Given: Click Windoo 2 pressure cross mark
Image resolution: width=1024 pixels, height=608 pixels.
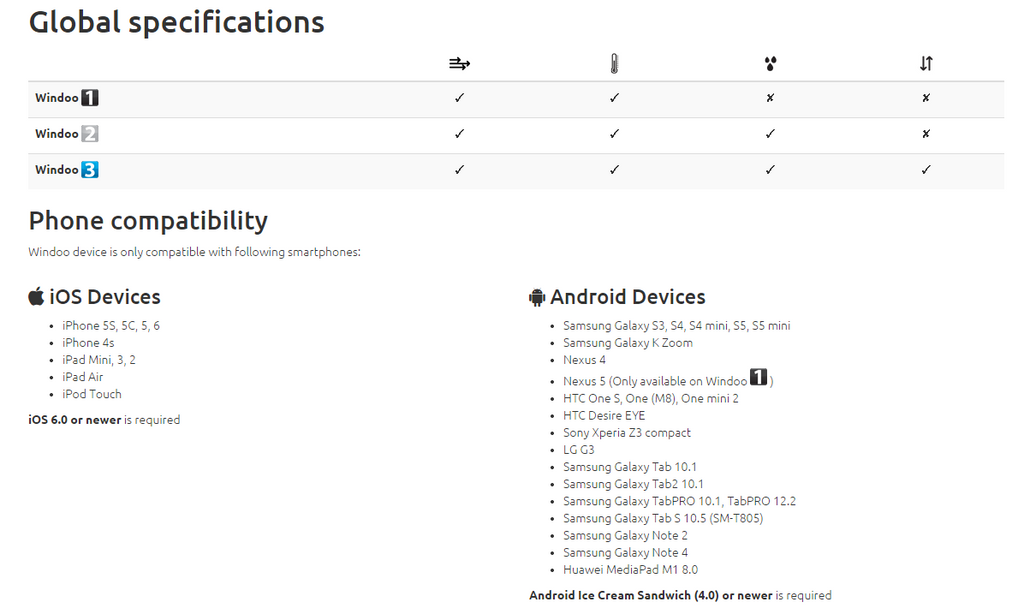Looking at the screenshot, I should pos(926,134).
